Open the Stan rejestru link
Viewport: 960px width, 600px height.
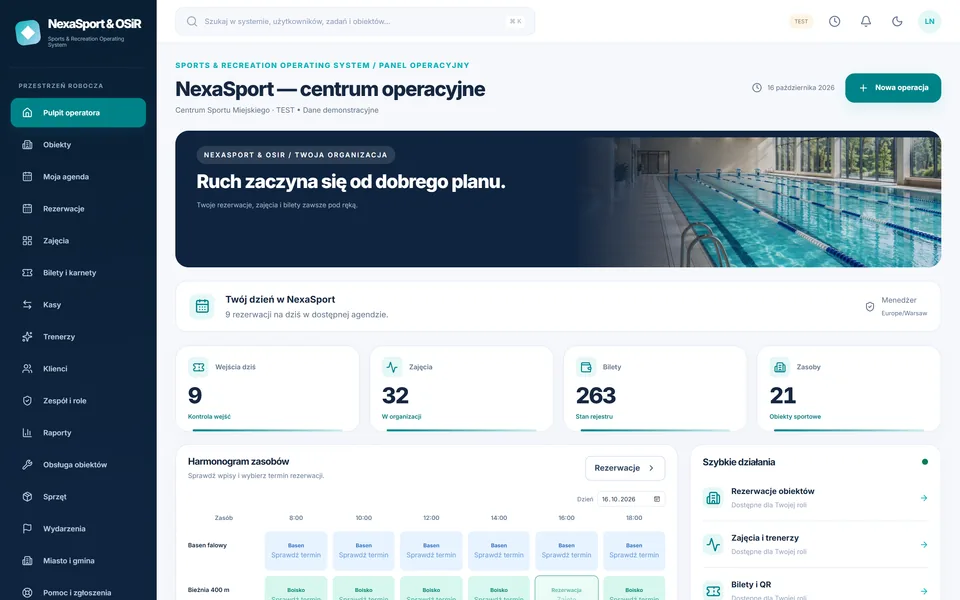pyautogui.click(x=594, y=416)
